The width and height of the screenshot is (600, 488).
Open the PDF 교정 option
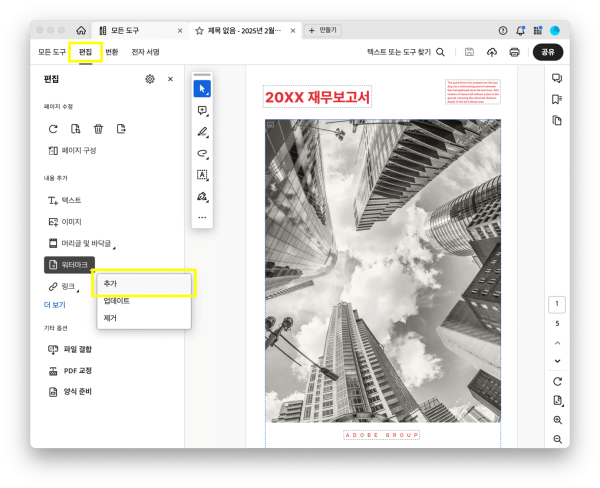point(70,370)
